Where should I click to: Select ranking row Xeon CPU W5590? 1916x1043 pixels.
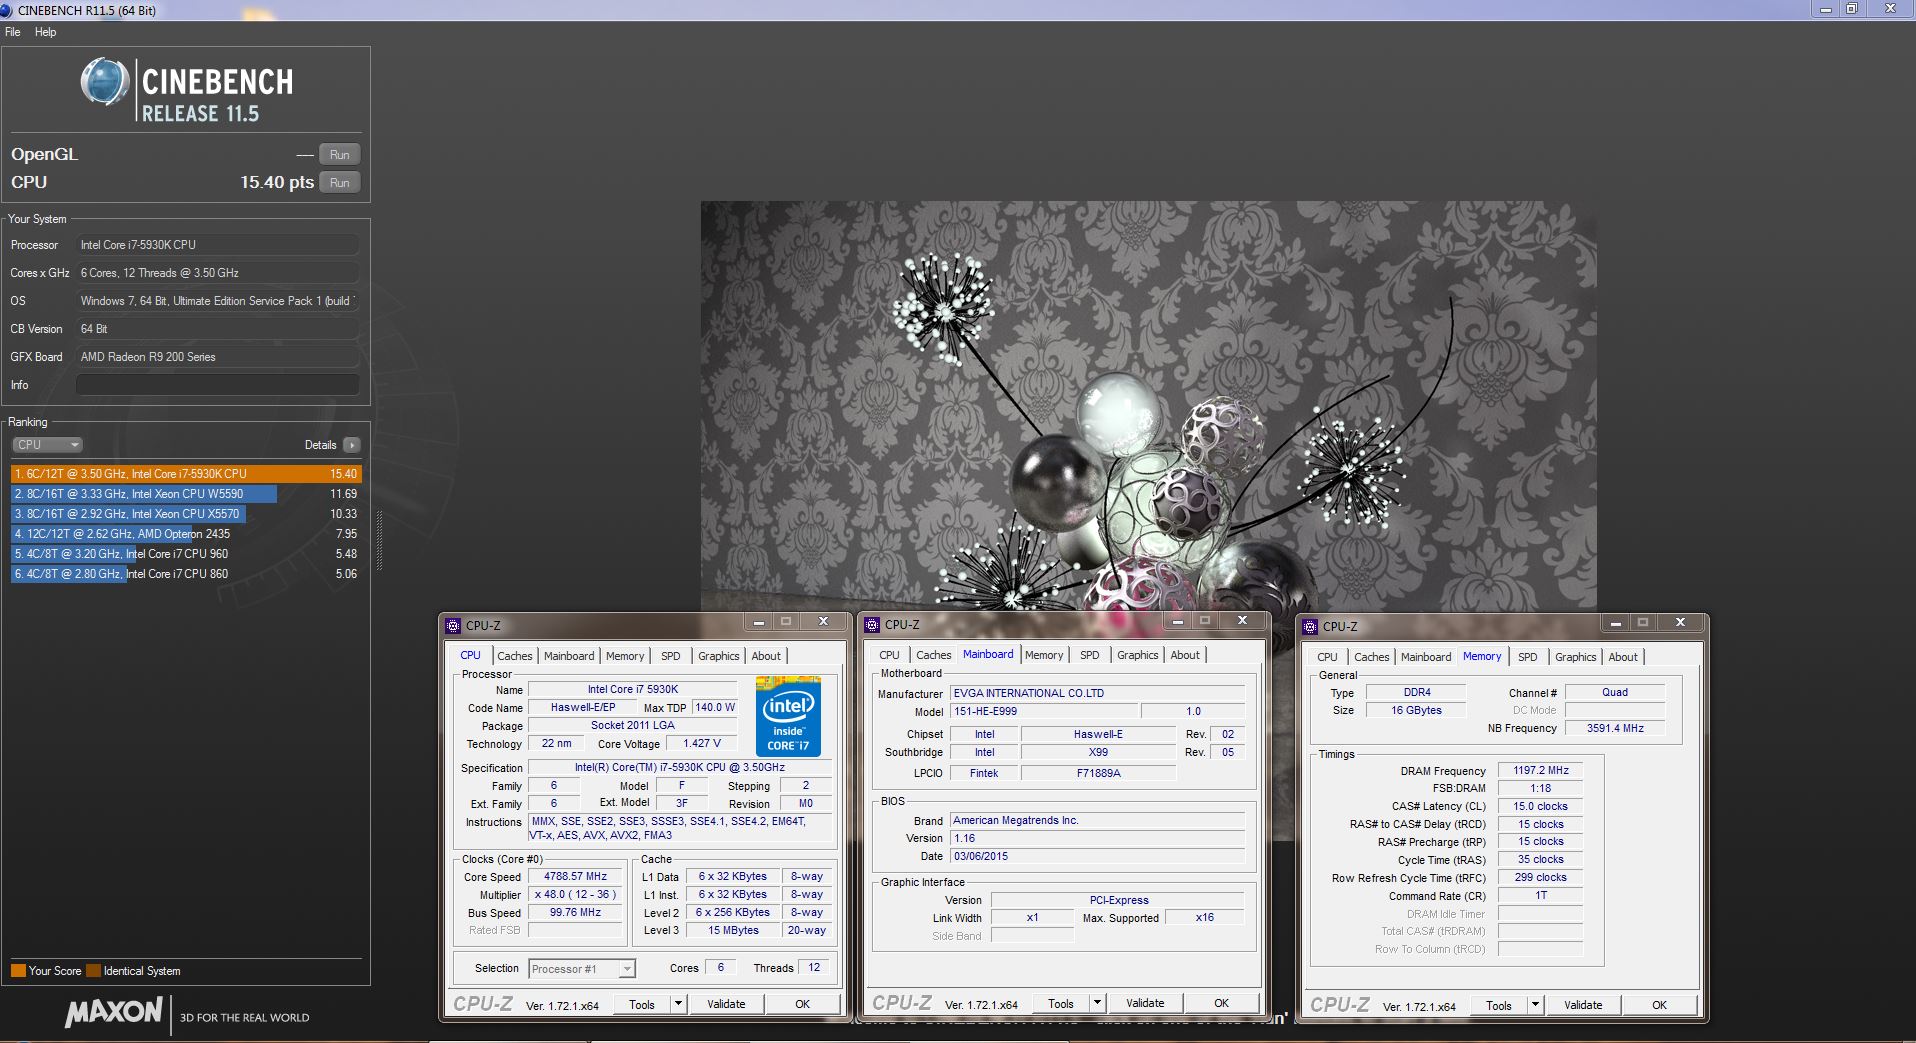coord(186,494)
